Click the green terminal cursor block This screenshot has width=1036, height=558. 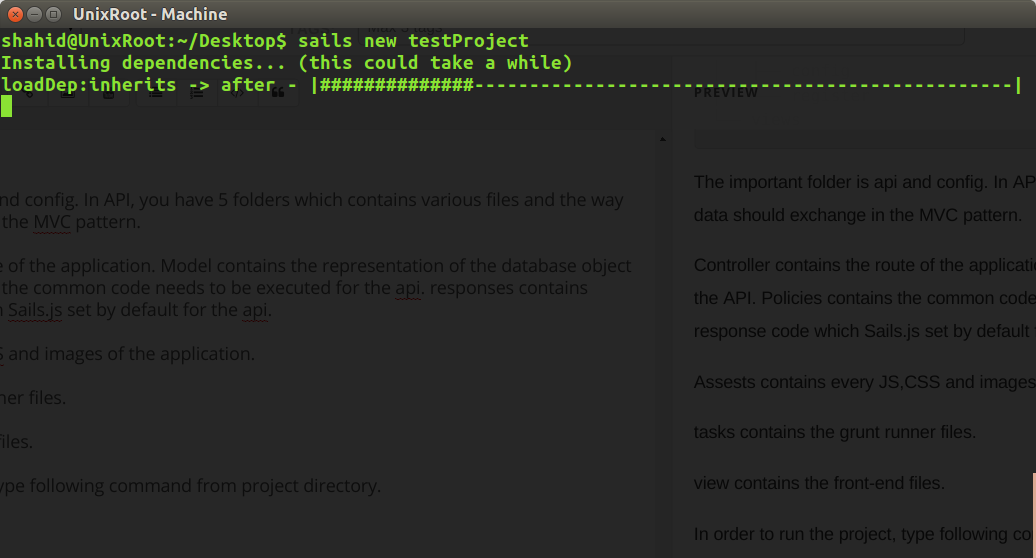7,107
